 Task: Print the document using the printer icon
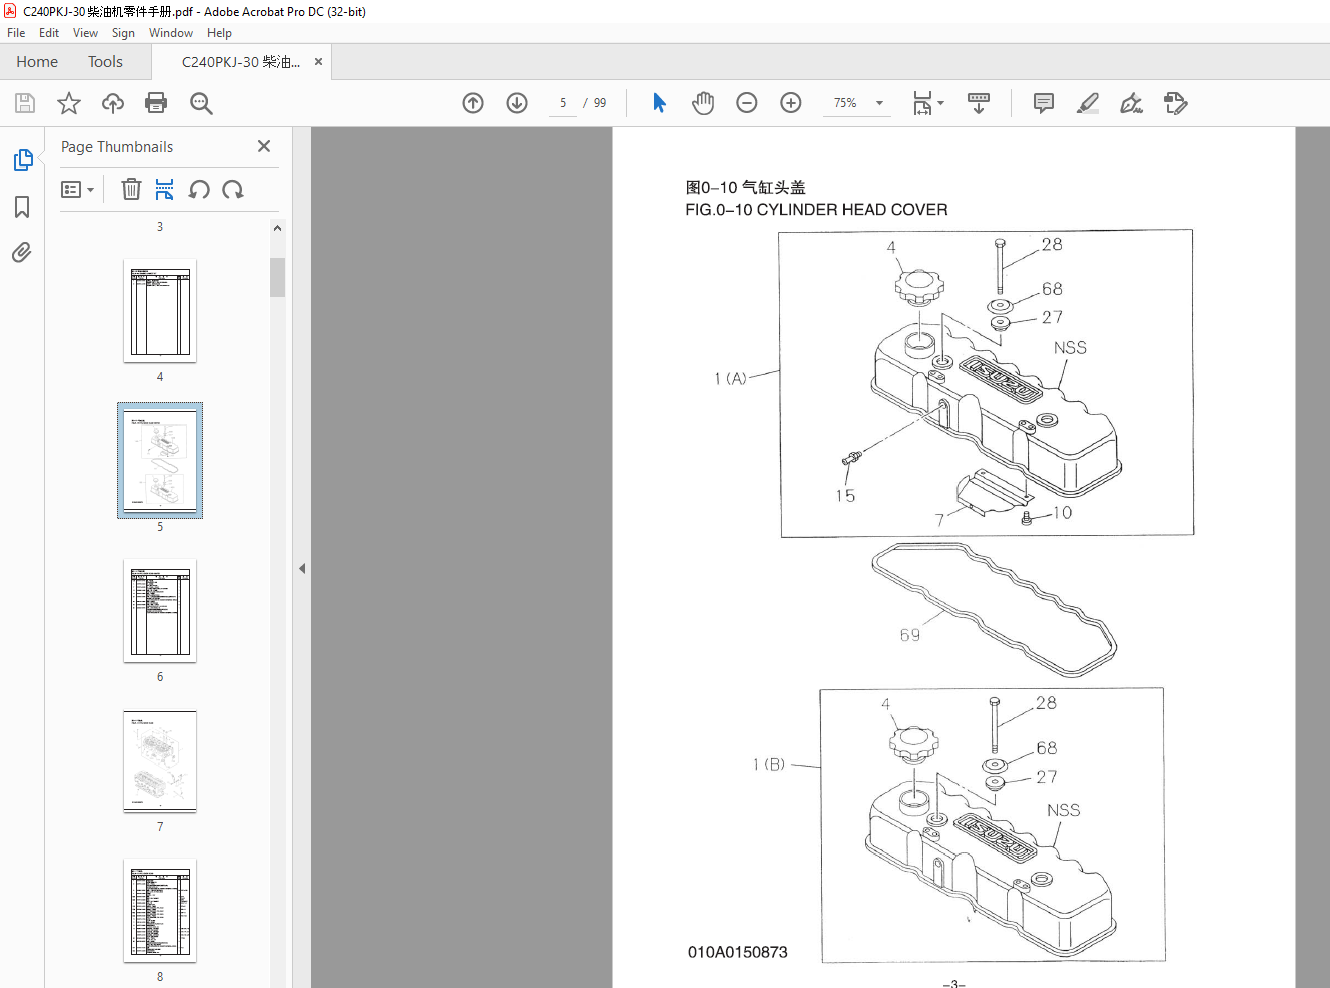tap(156, 103)
